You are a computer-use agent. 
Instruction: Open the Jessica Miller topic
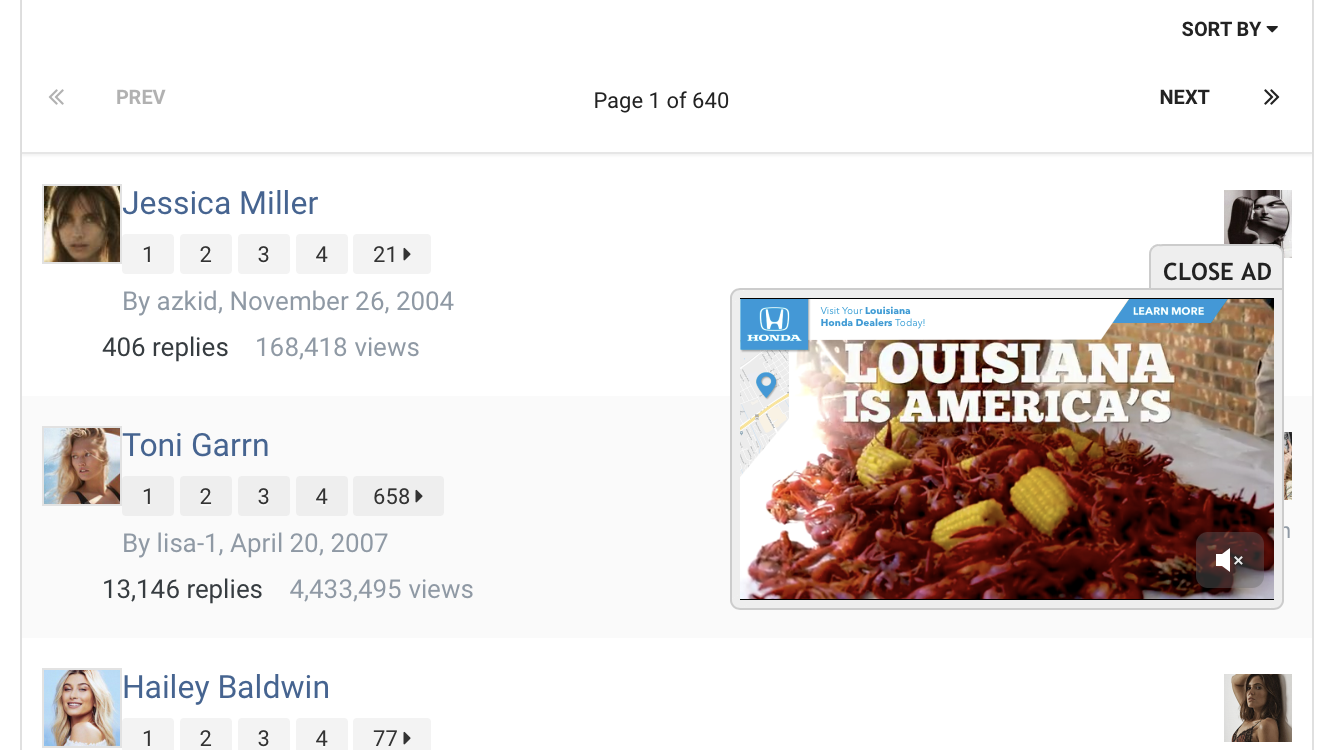[x=220, y=203]
